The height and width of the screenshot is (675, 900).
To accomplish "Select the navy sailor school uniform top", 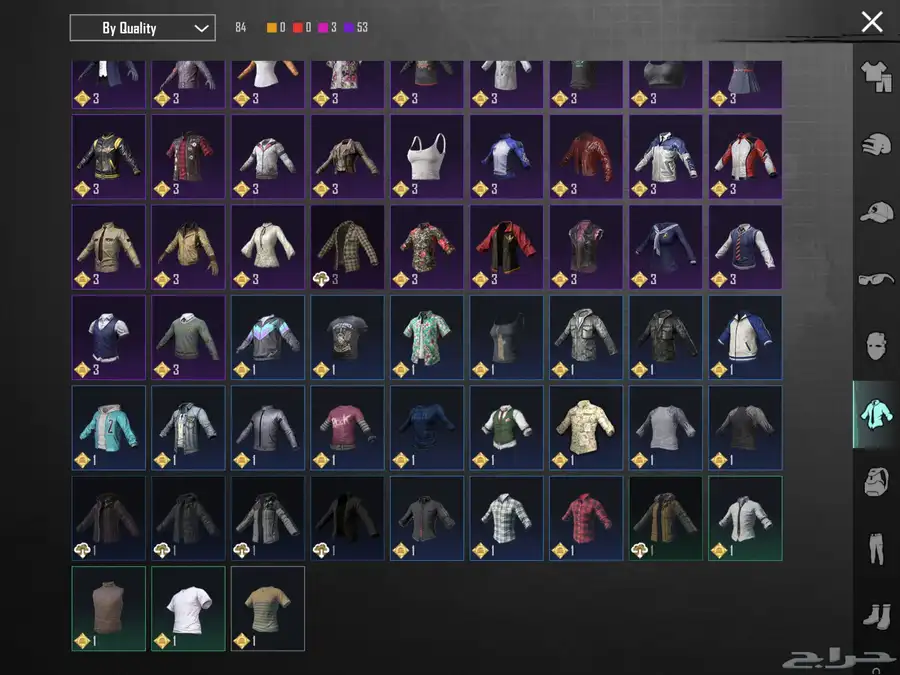I will coord(666,247).
